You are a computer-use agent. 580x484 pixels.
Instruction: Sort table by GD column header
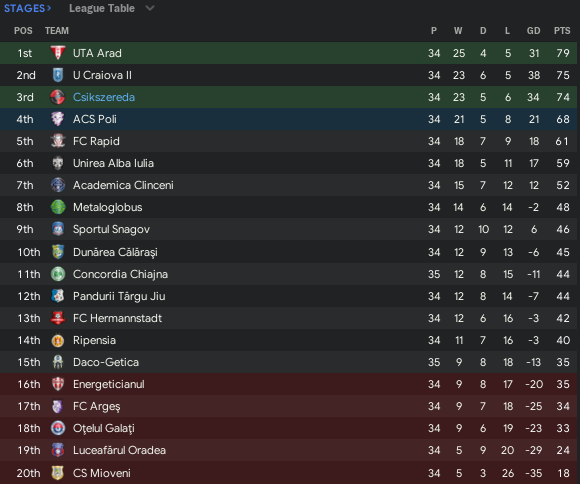(x=533, y=31)
